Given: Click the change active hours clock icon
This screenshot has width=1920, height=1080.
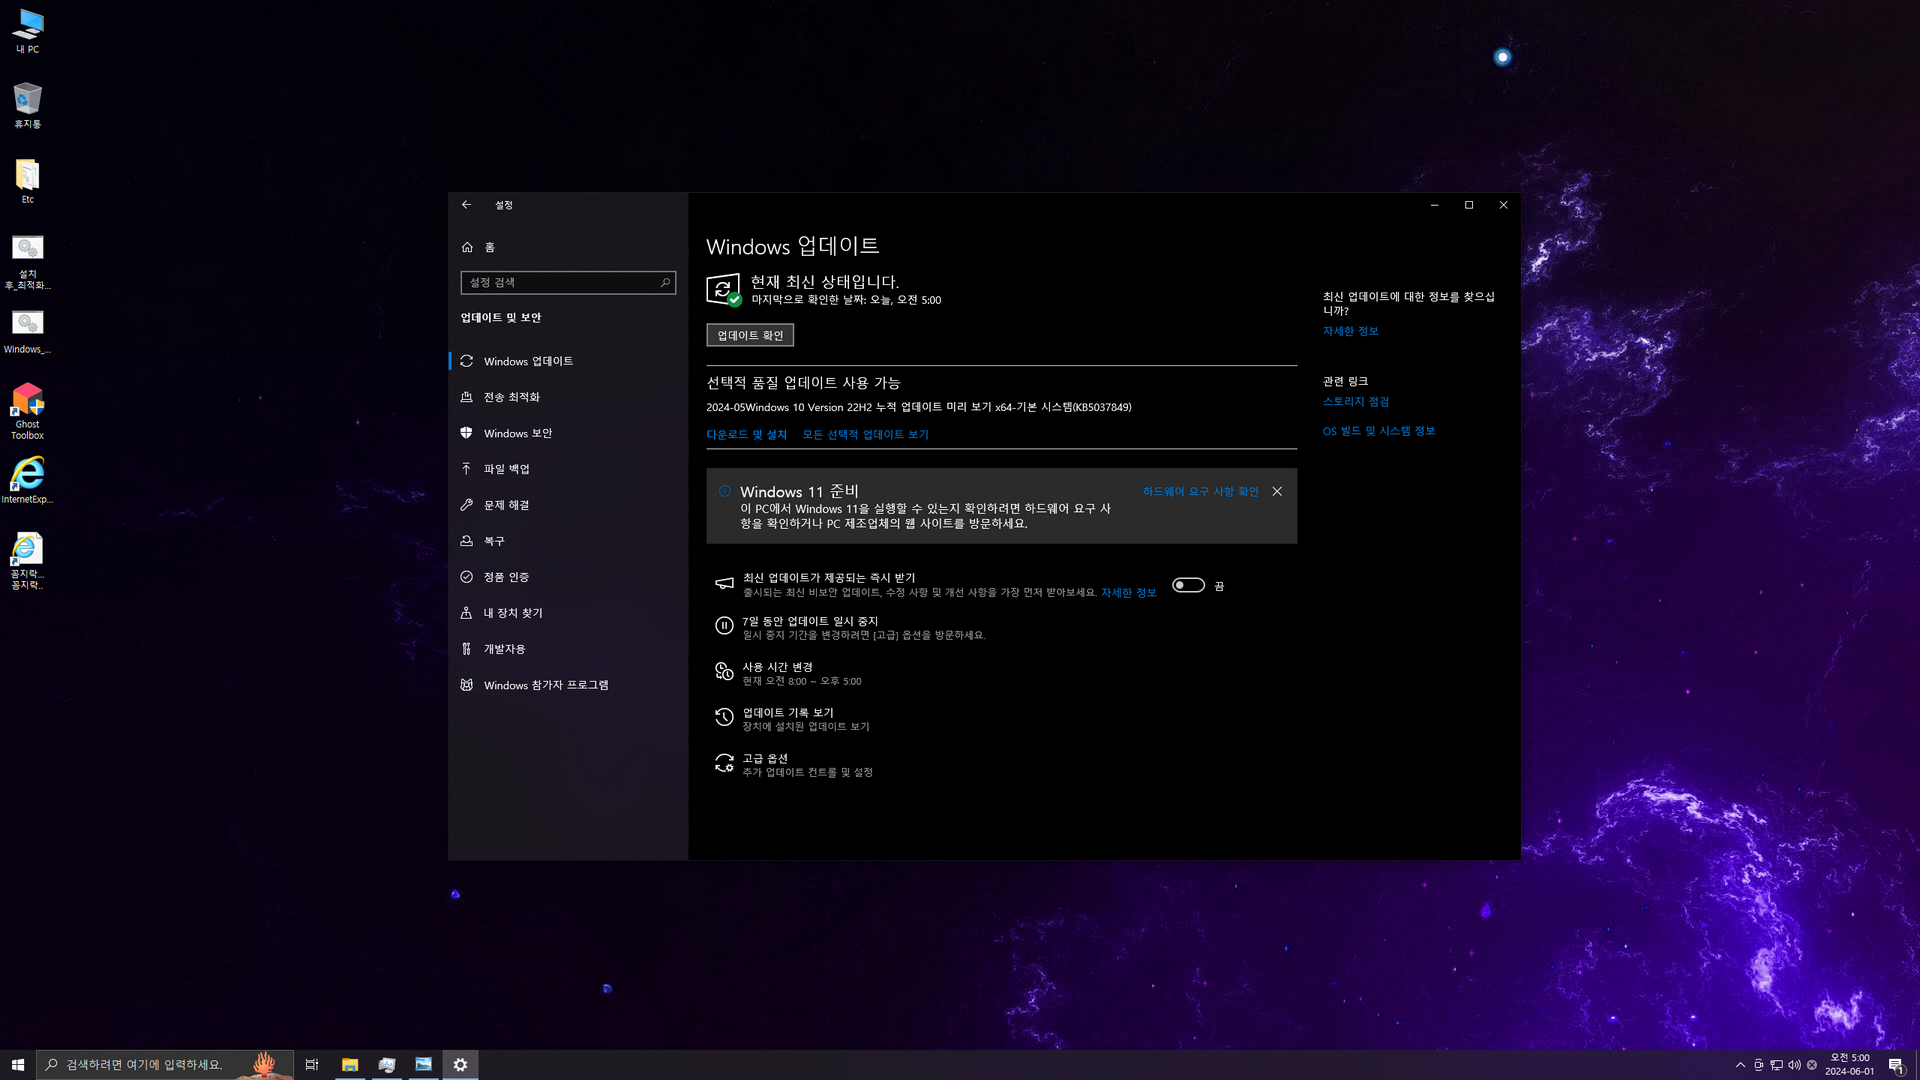Looking at the screenshot, I should click(724, 672).
